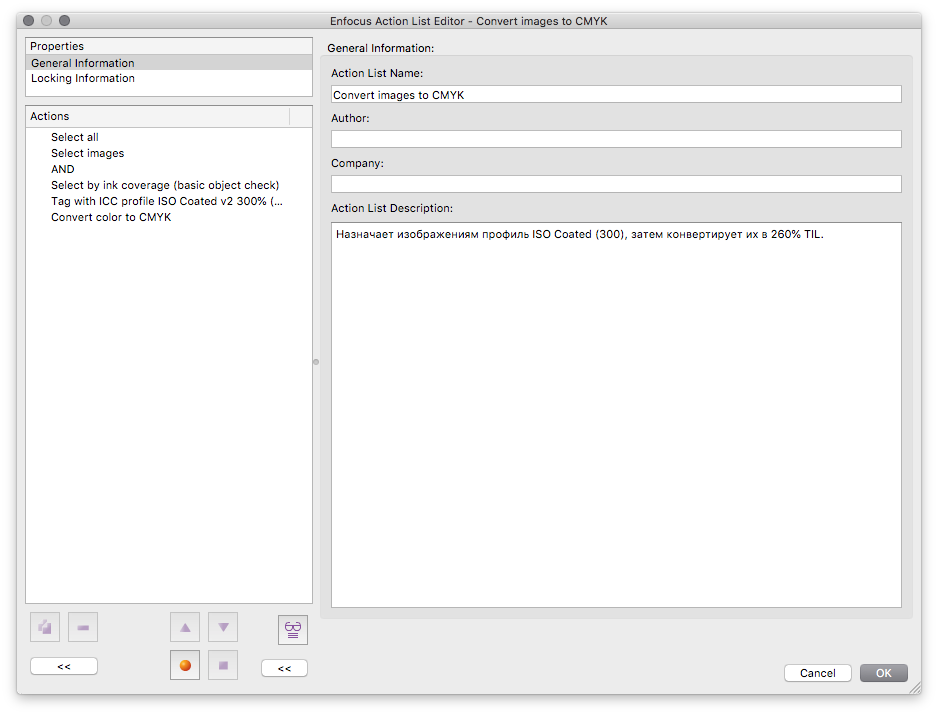
Task: Collapse panel with right << button
Action: pos(285,668)
